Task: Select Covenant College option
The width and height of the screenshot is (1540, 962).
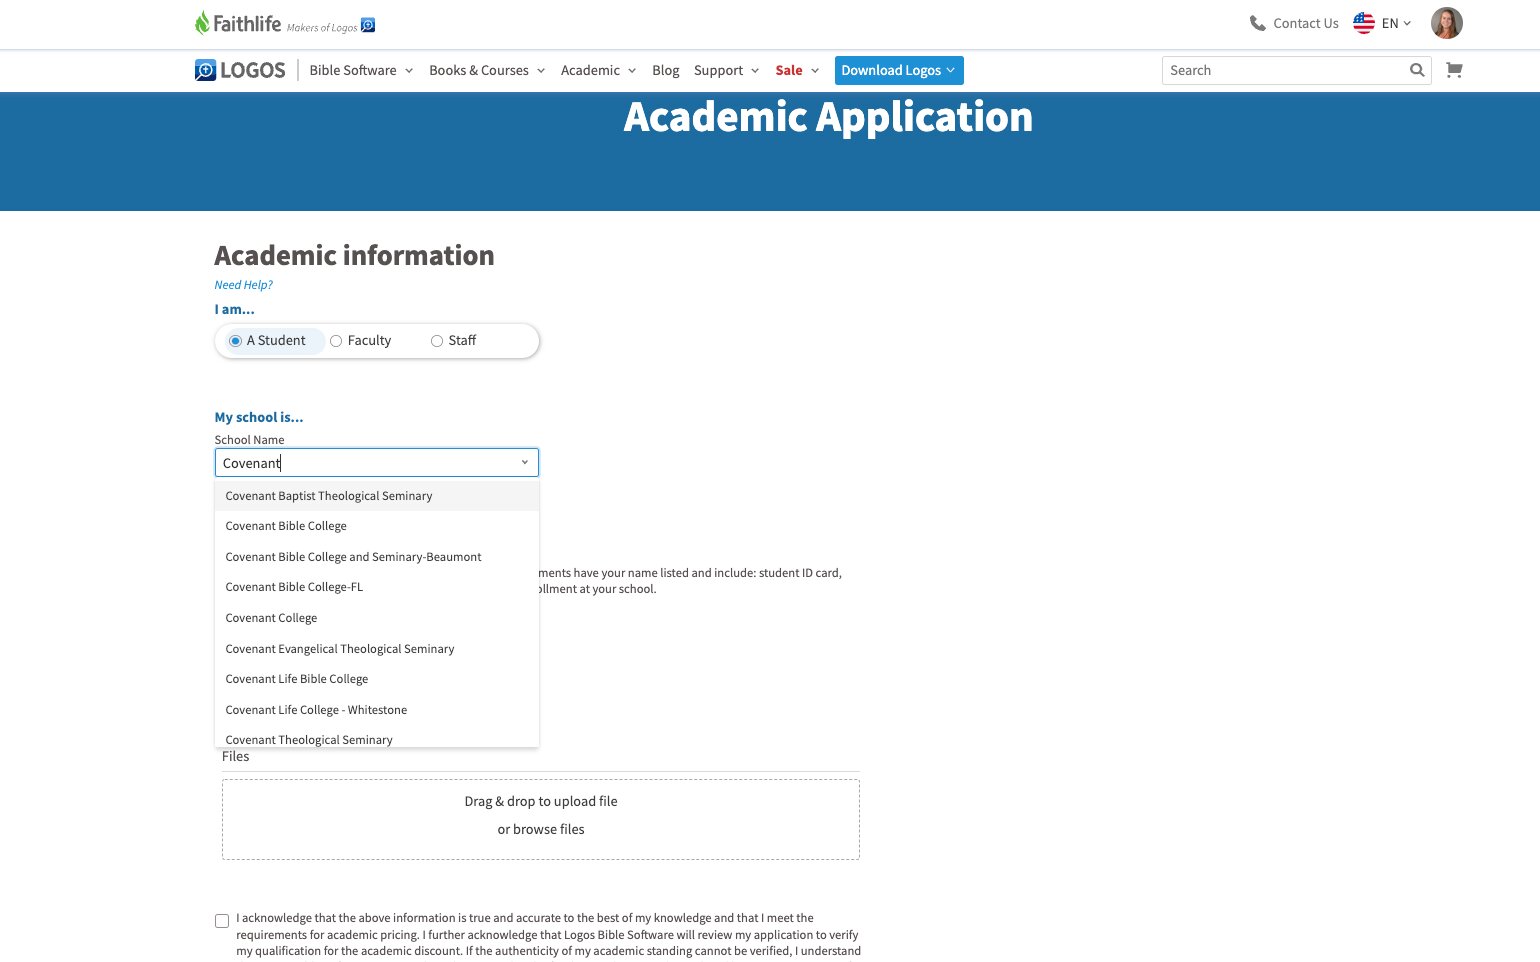Action: [x=377, y=618]
